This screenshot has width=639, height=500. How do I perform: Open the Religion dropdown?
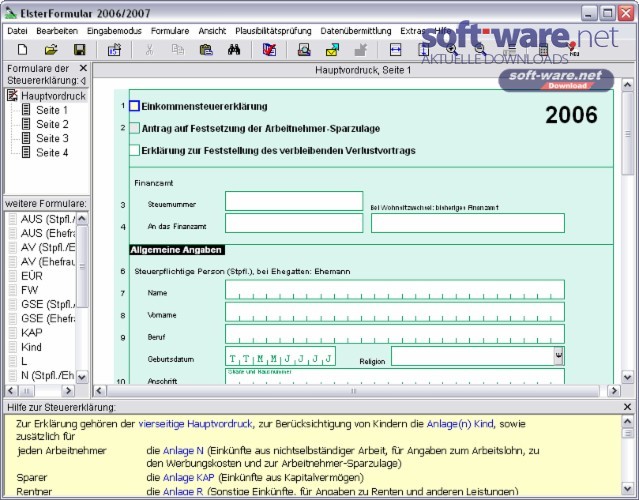[x=559, y=356]
